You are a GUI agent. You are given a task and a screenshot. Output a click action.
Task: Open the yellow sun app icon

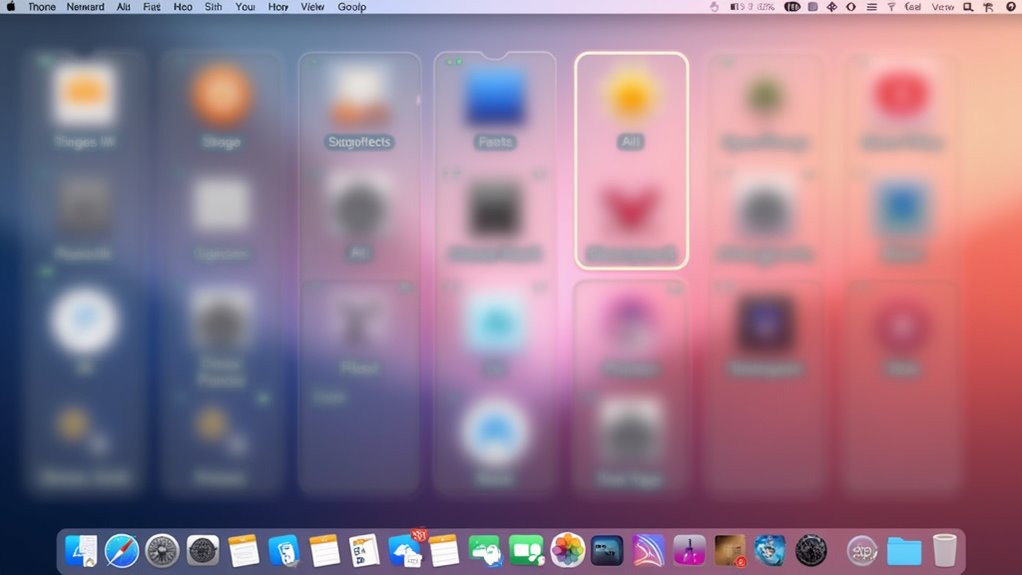pos(631,96)
